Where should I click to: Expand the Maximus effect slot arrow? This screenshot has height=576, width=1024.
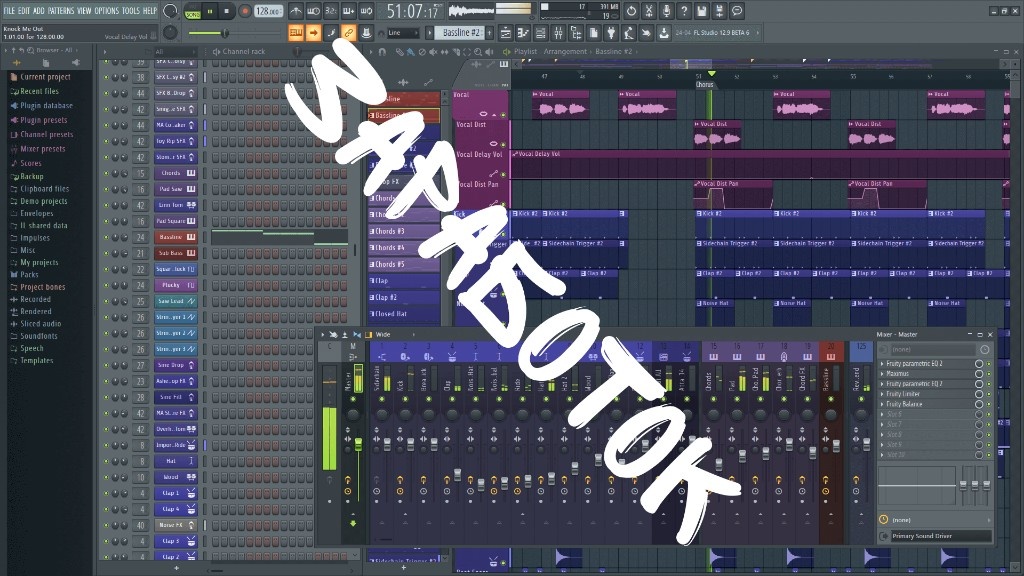(x=882, y=374)
